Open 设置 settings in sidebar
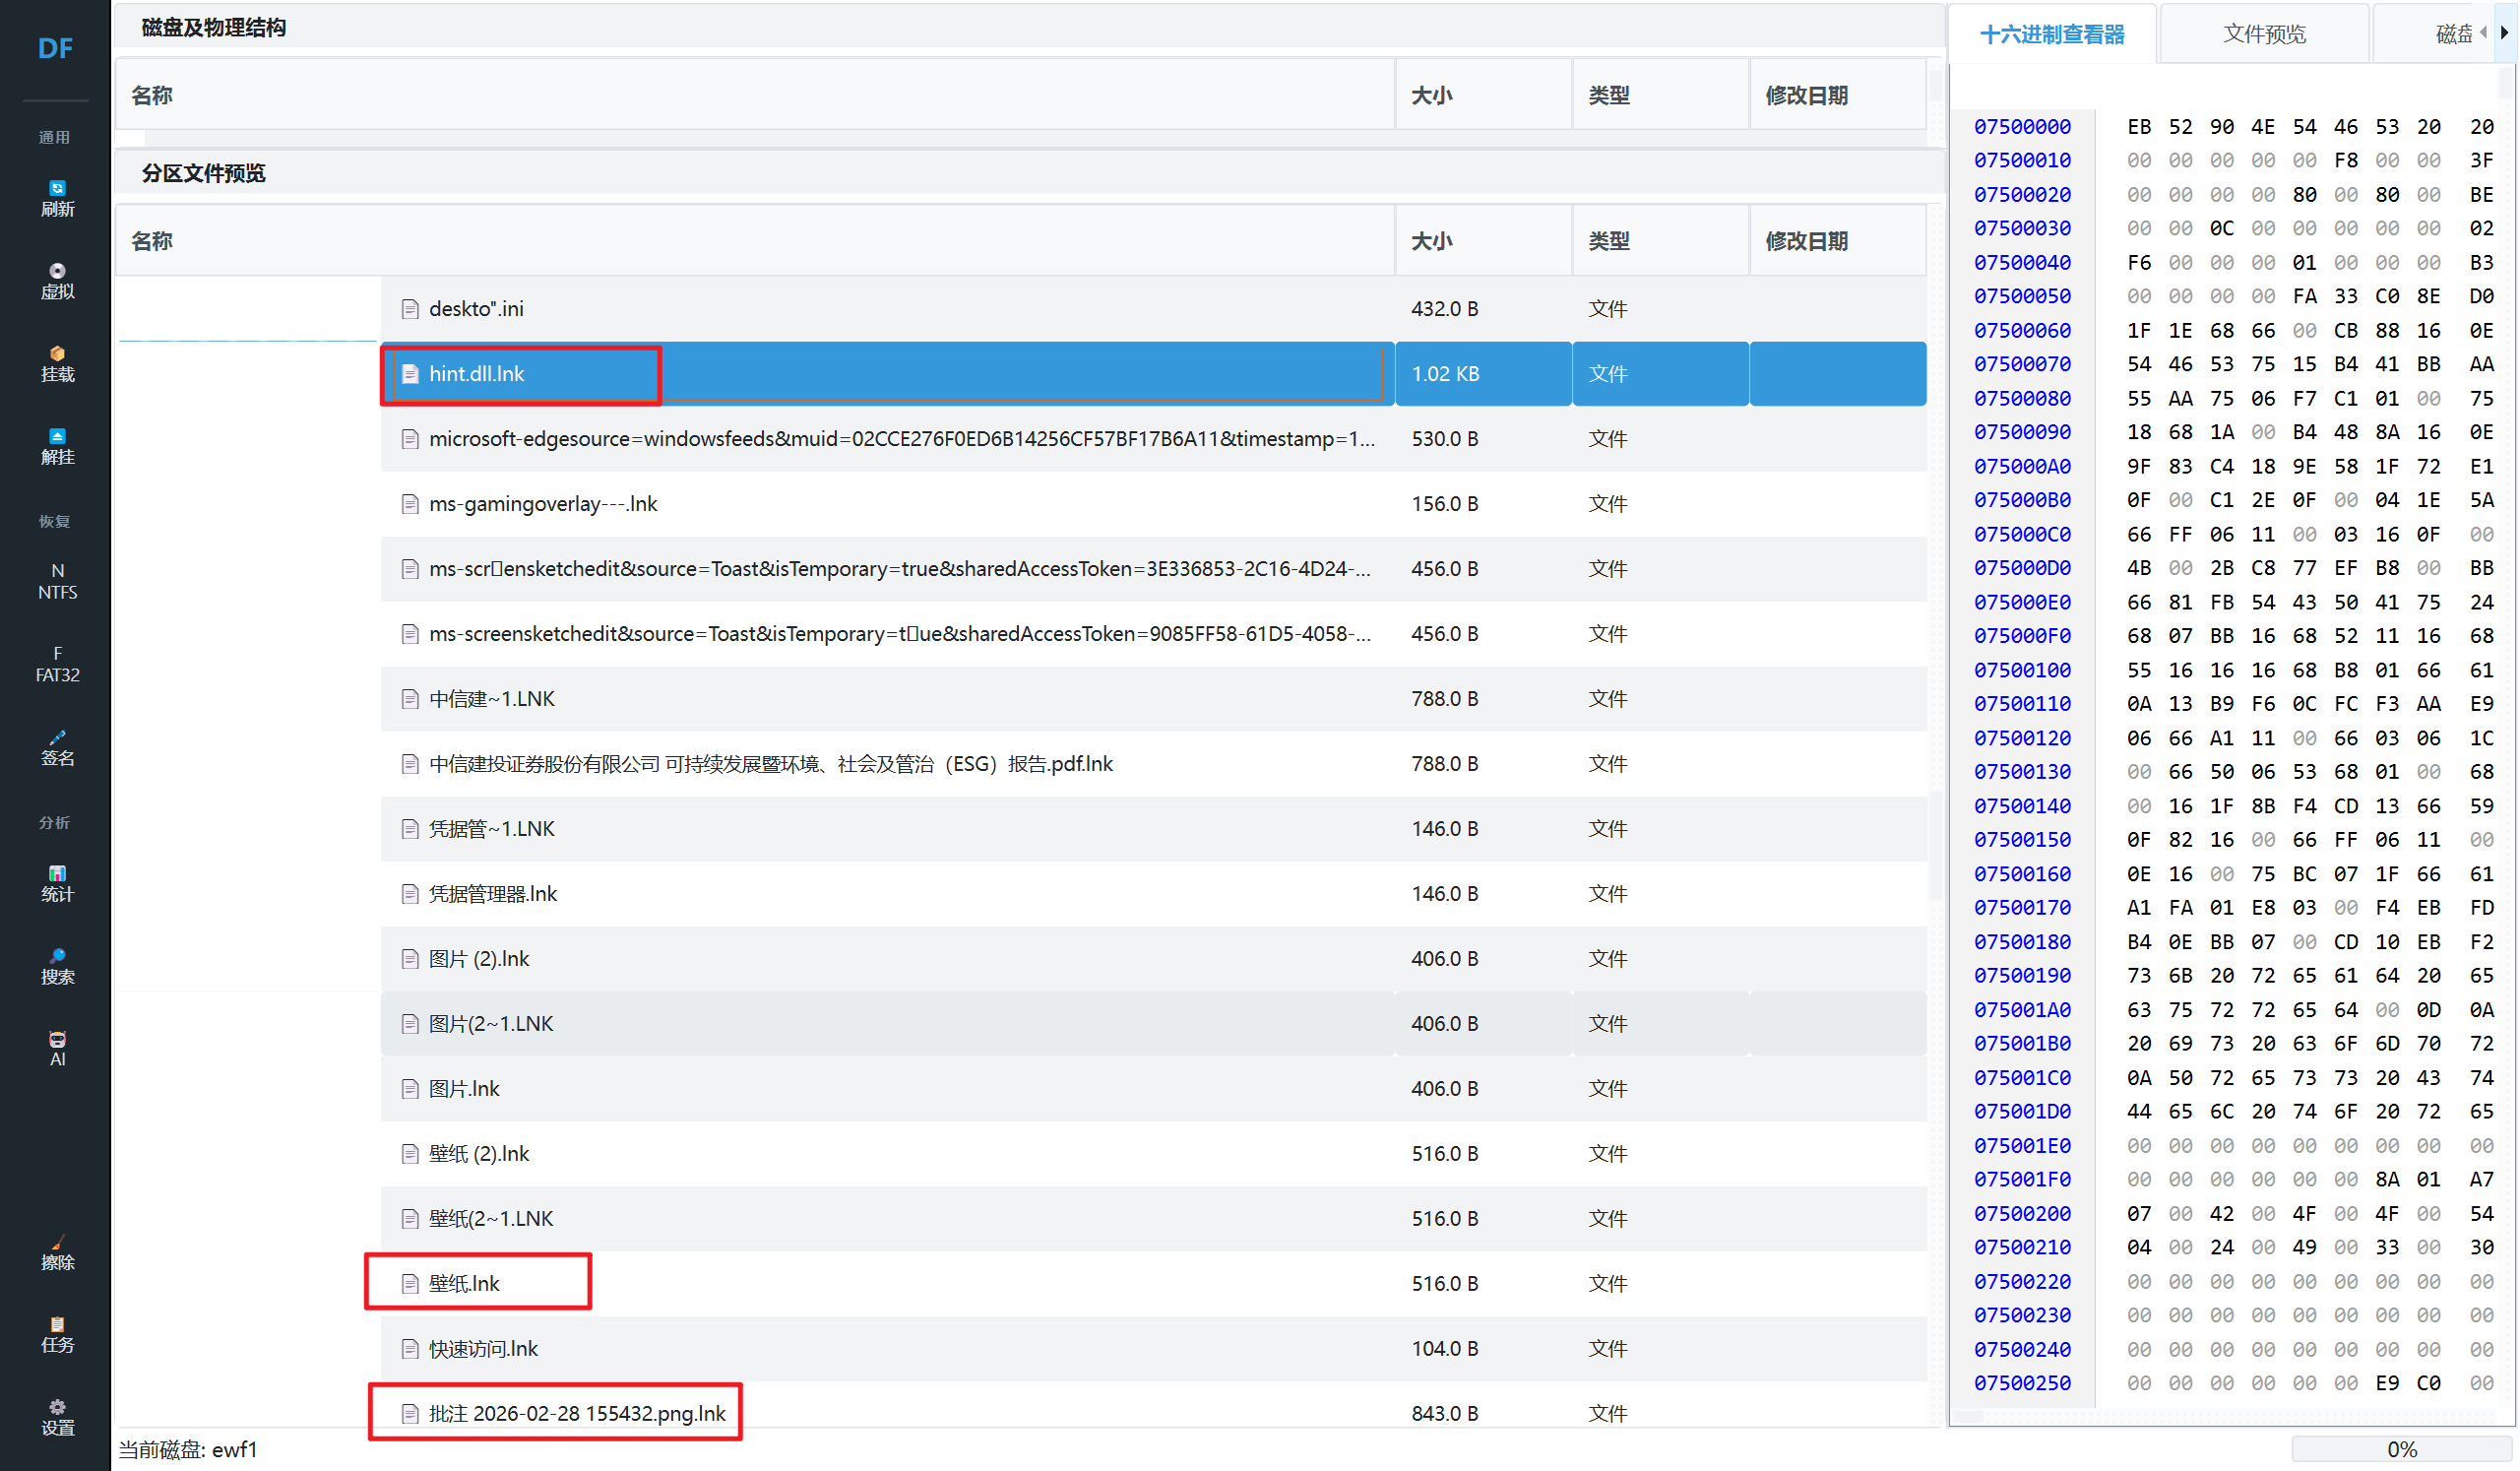Viewport: 2520px width, 1471px height. click(x=57, y=1417)
